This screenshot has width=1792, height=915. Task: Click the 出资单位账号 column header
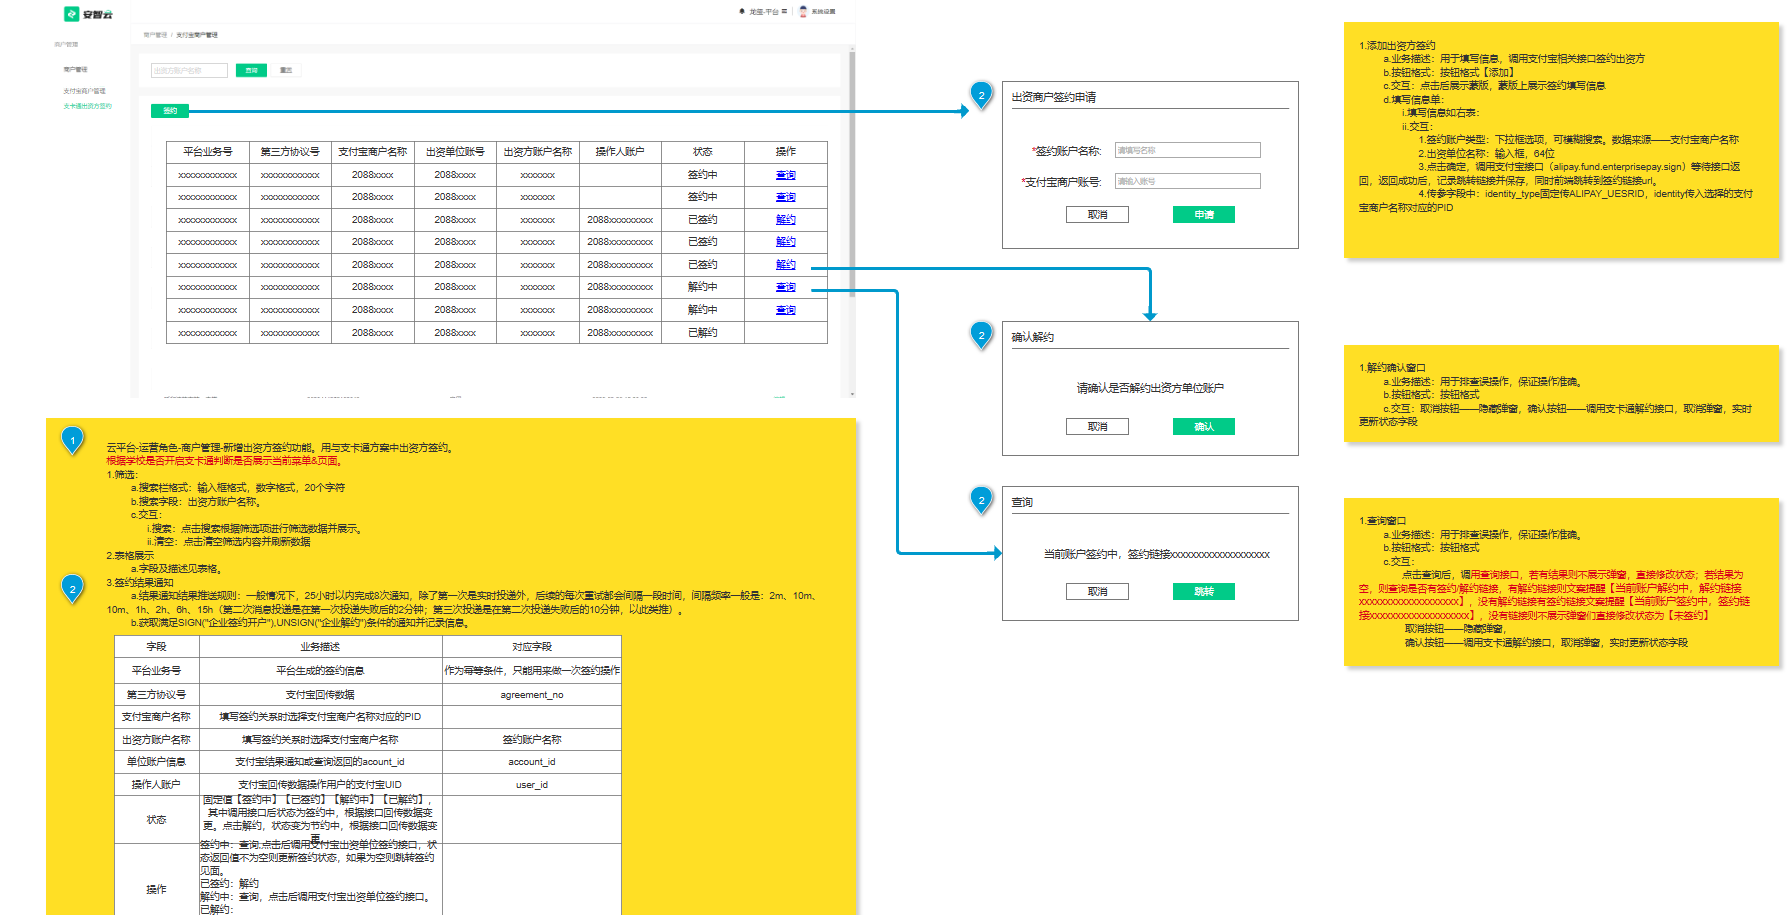(x=455, y=152)
